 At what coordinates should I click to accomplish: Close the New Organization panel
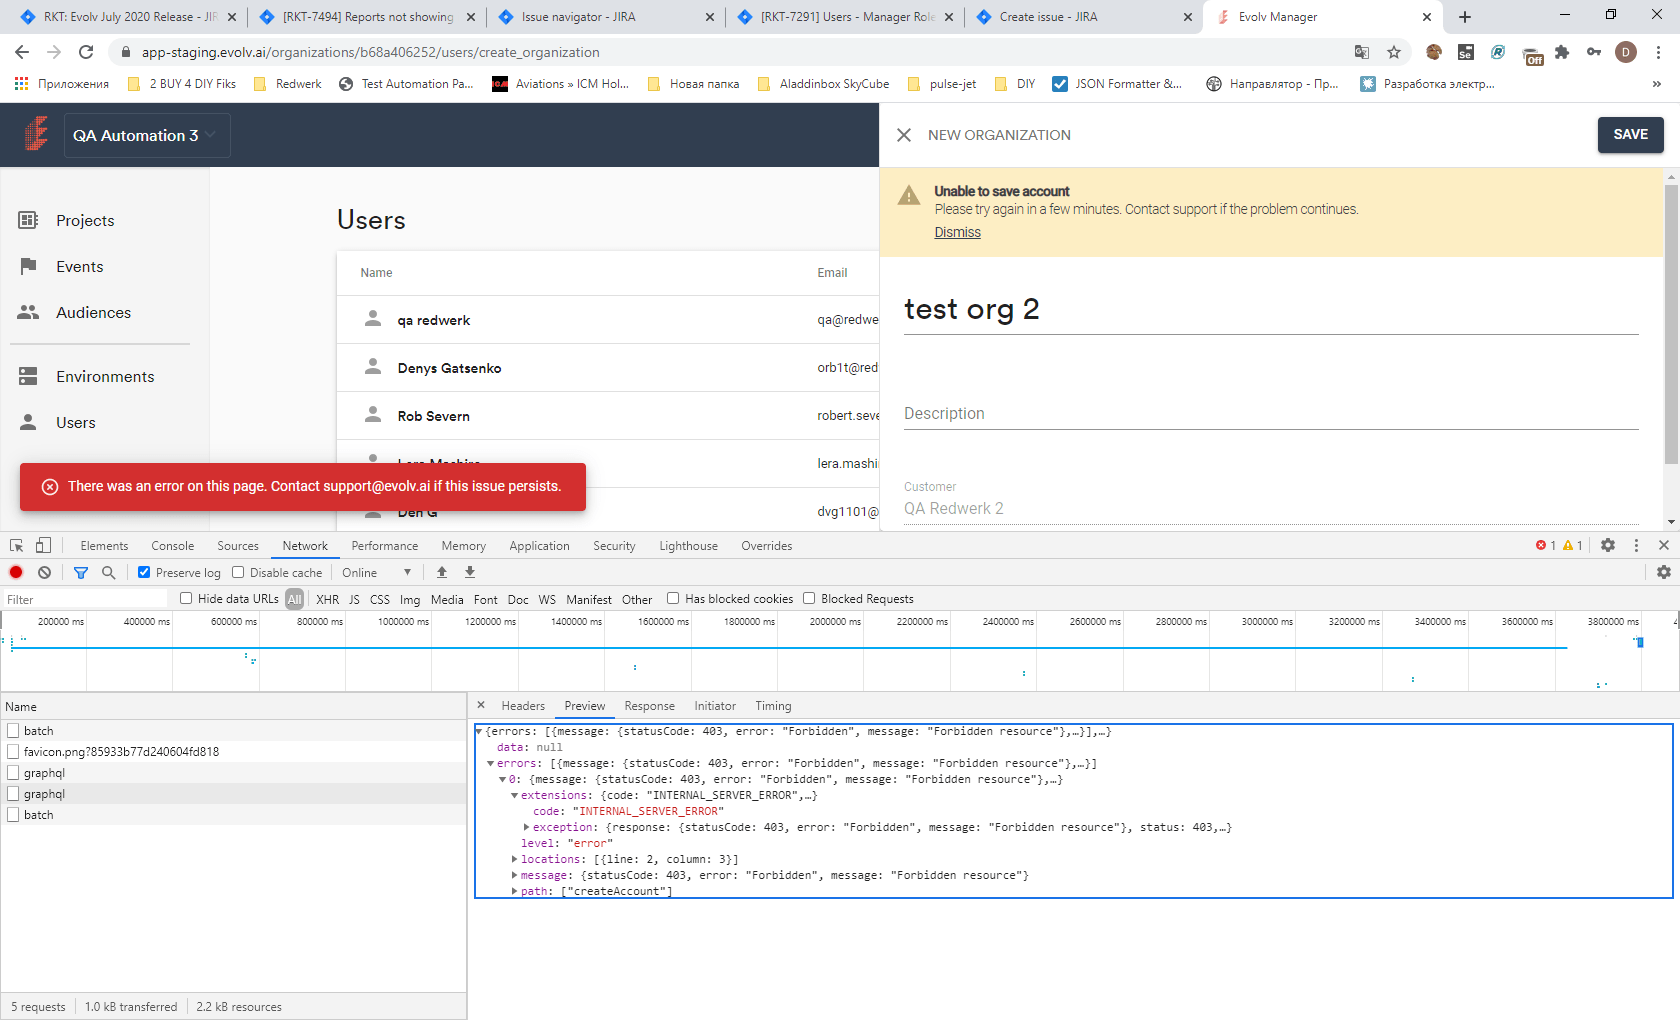(x=904, y=135)
